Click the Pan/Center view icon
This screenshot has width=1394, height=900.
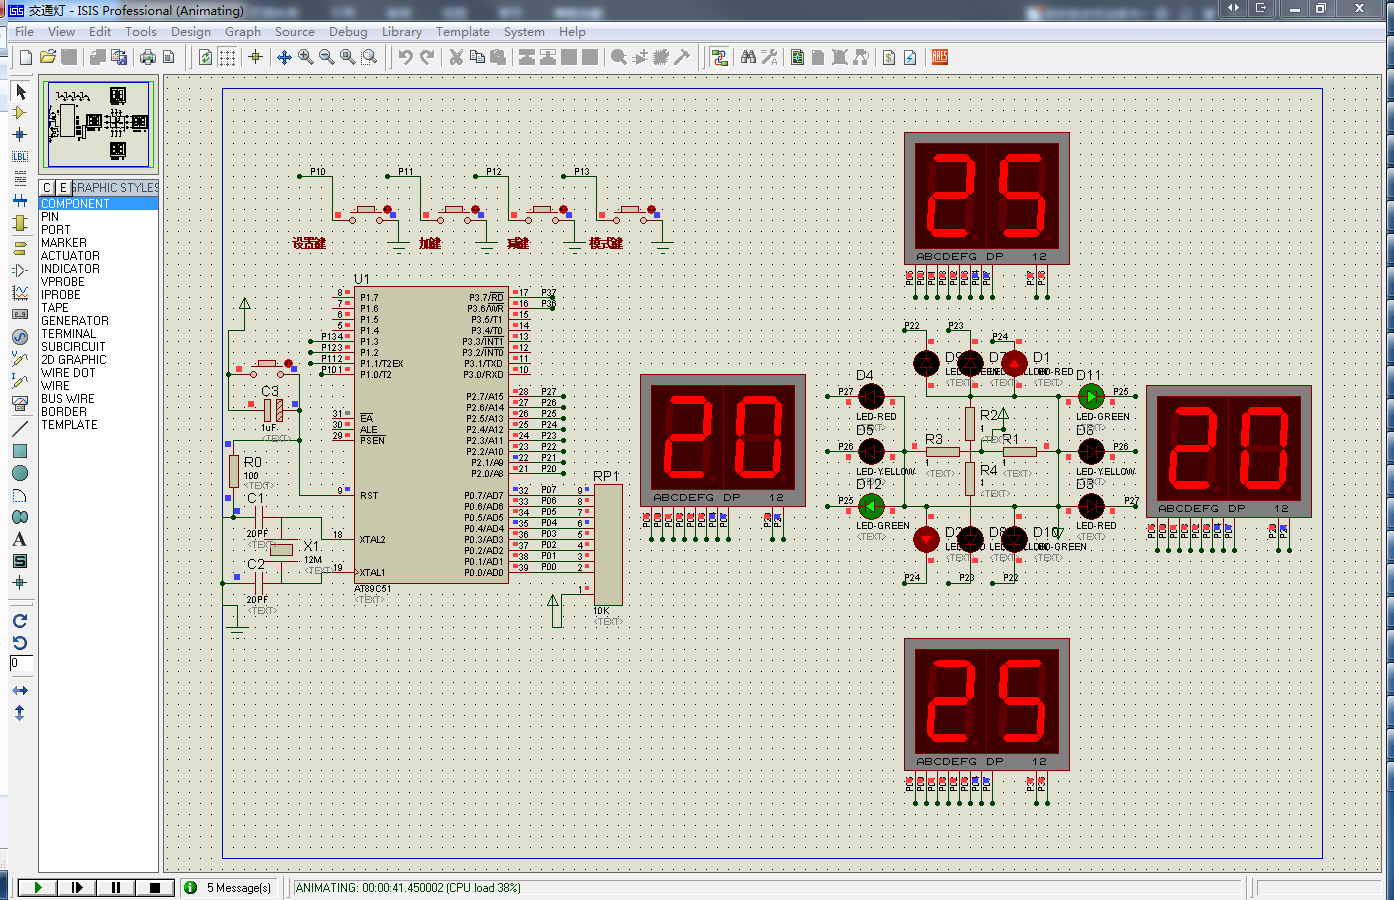284,57
